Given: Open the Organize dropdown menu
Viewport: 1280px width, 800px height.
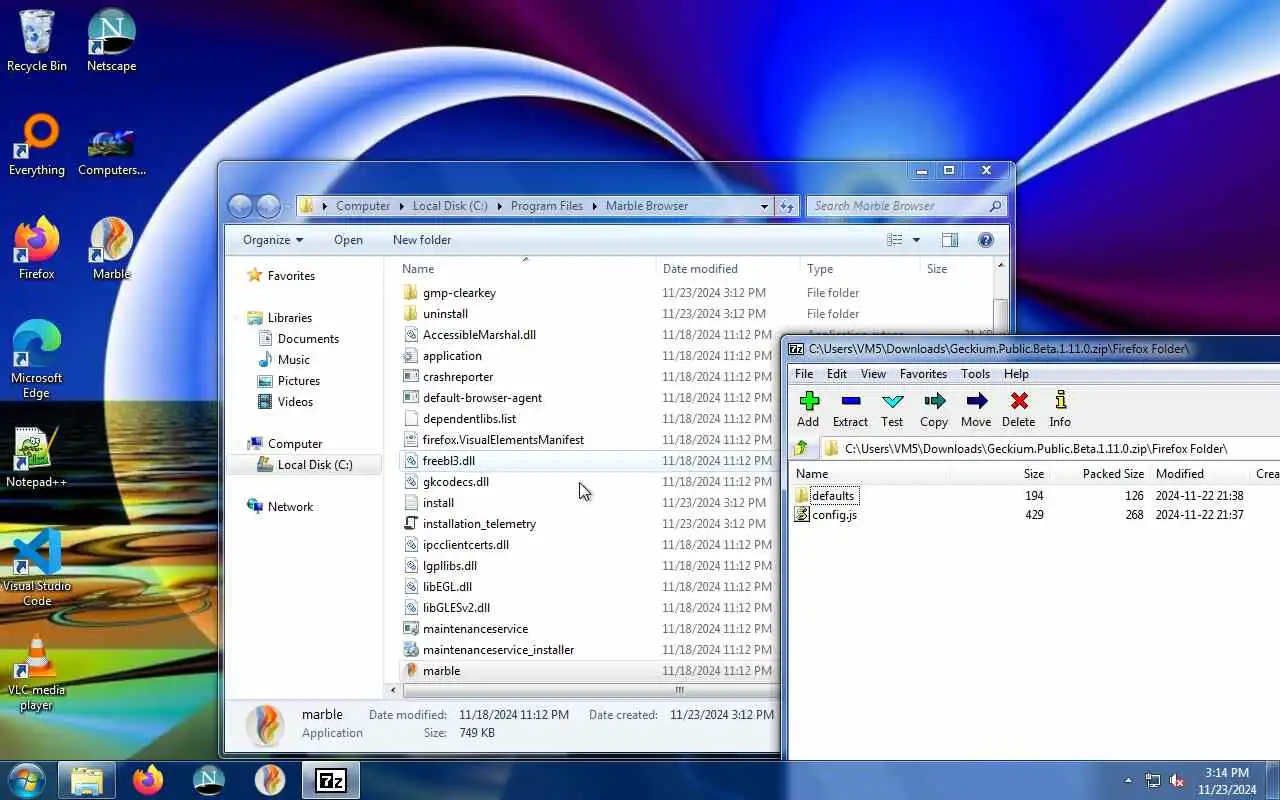Looking at the screenshot, I should (x=272, y=240).
